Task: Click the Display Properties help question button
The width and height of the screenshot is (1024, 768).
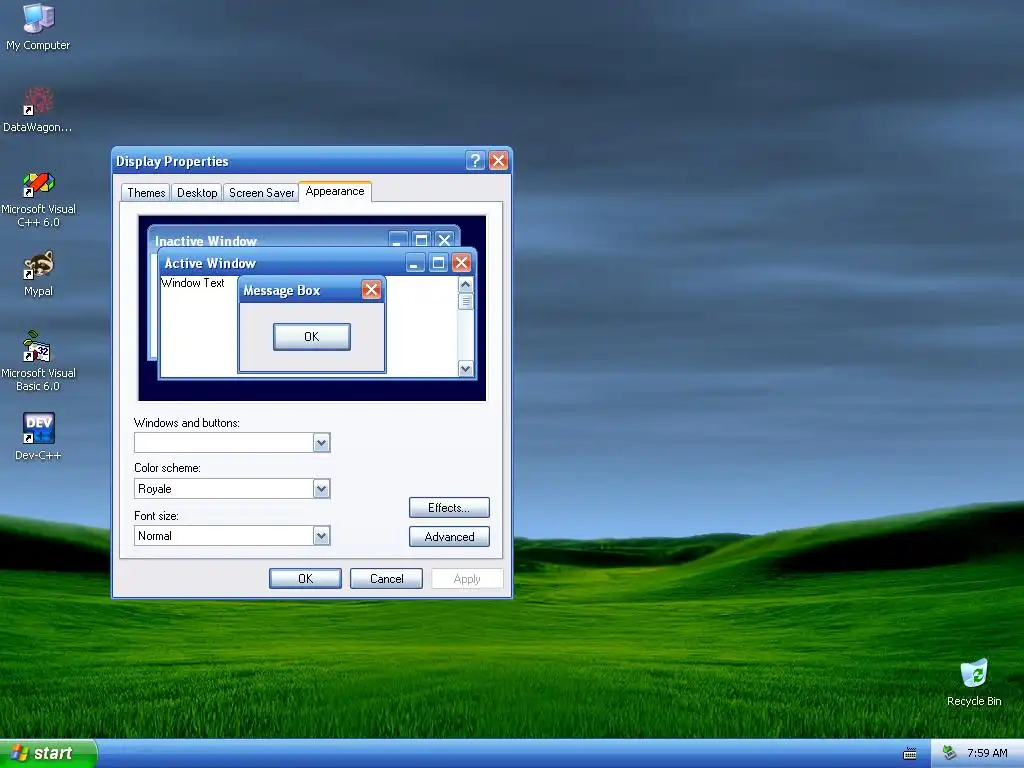Action: click(x=475, y=161)
